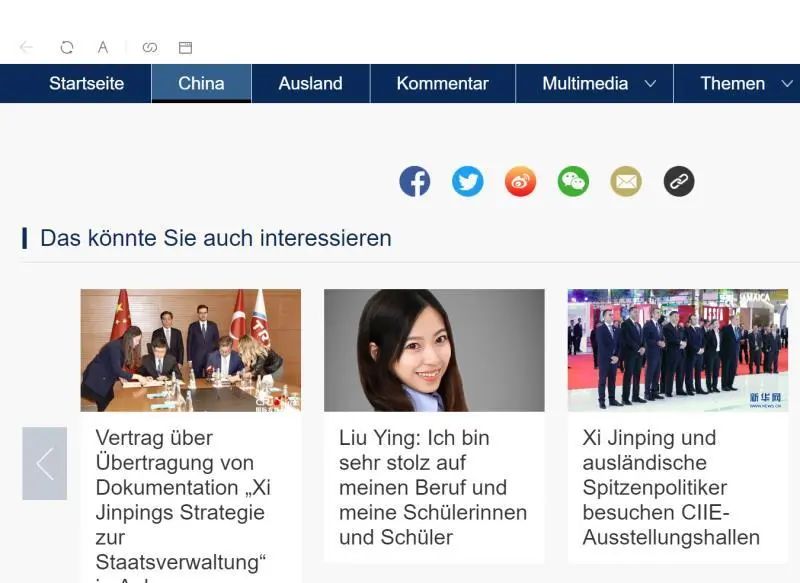Open the Ausland navigation tab
The image size is (800, 583).
pos(311,83)
